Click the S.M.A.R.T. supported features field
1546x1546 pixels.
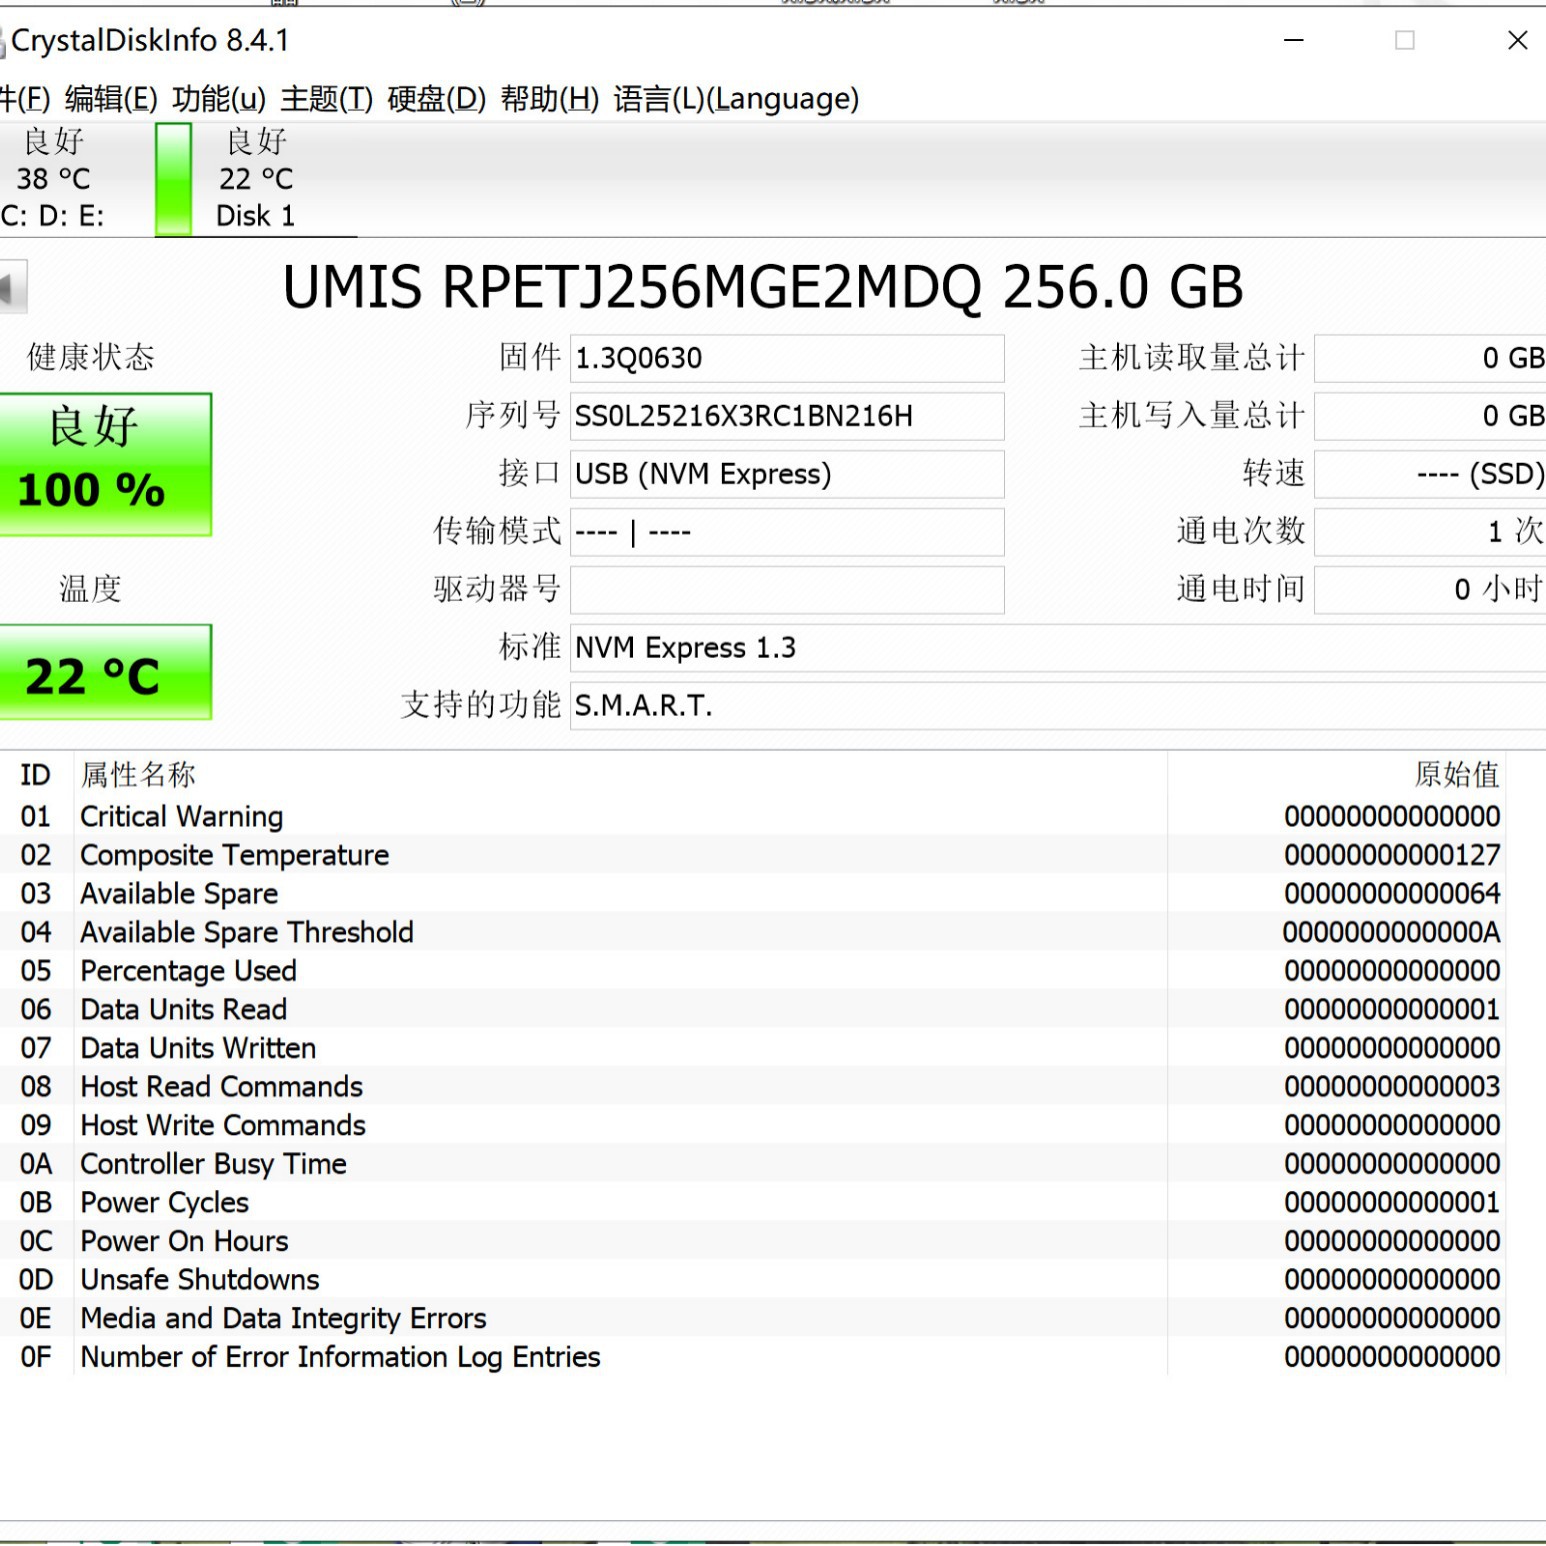[1058, 706]
